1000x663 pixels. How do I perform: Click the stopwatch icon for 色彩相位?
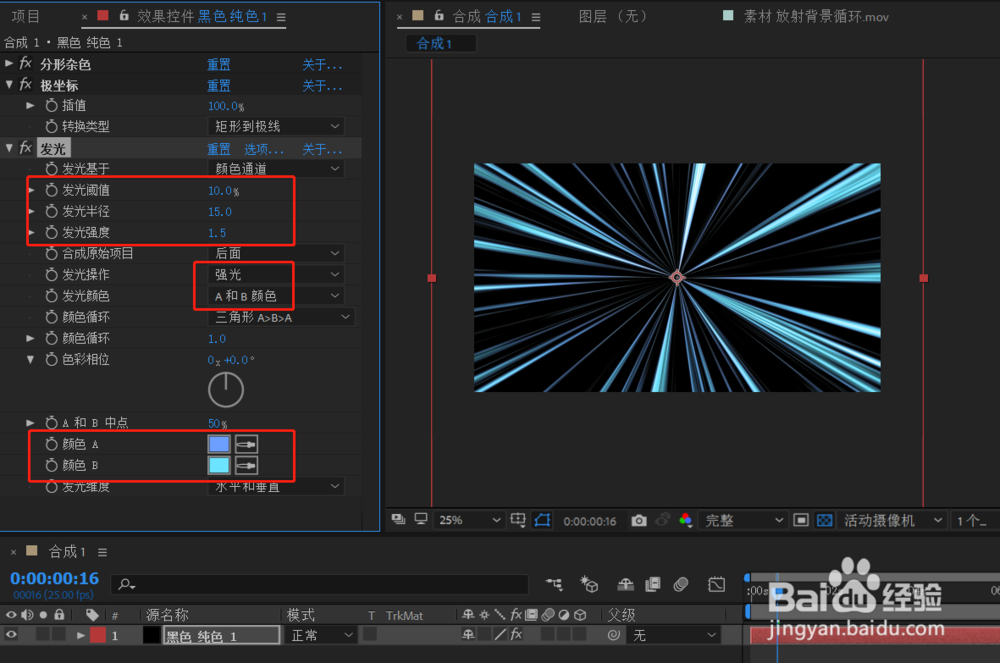[52, 360]
